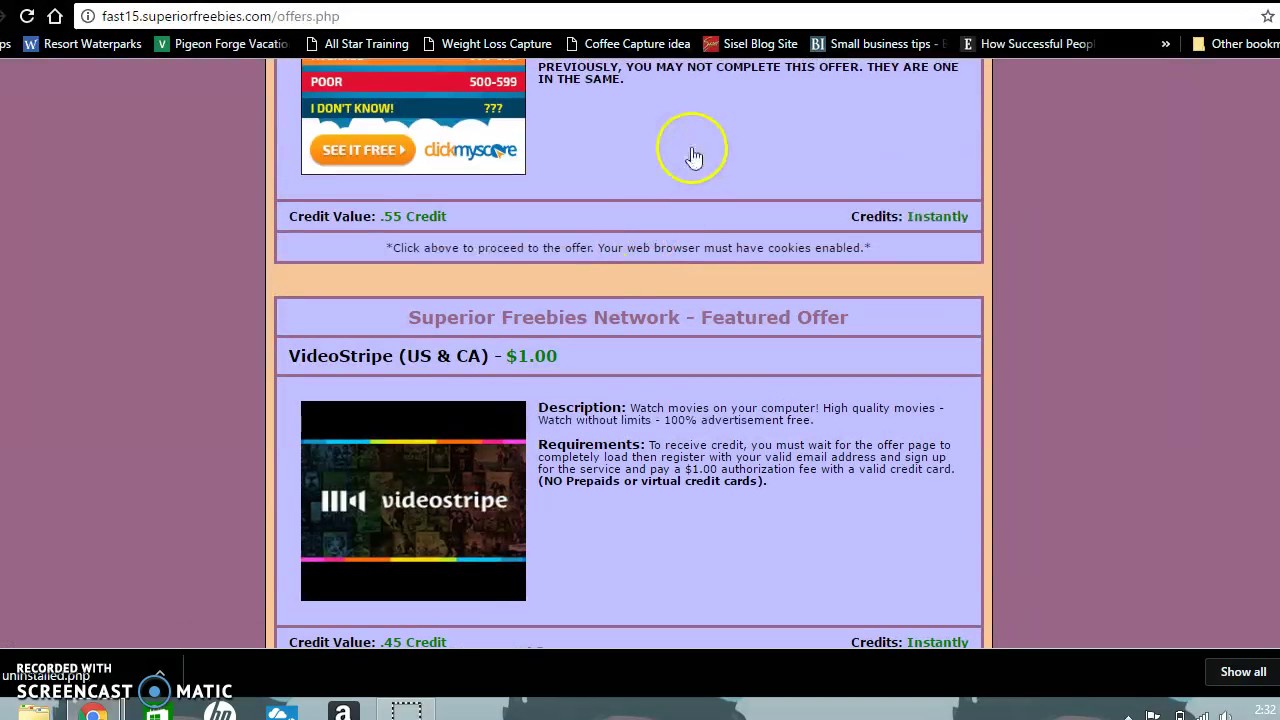This screenshot has height=720, width=1280.
Task: Open the Pigeon Forge Vacation bookmark
Action: tap(221, 44)
